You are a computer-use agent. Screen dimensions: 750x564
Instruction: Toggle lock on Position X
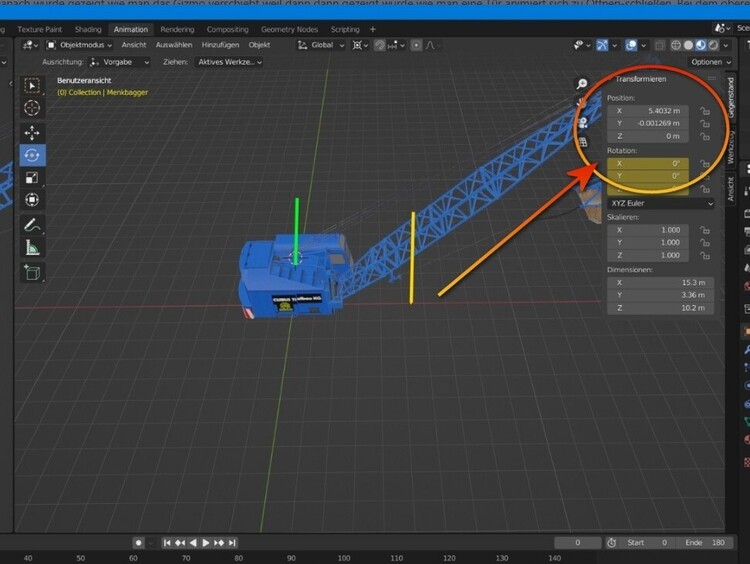point(705,110)
